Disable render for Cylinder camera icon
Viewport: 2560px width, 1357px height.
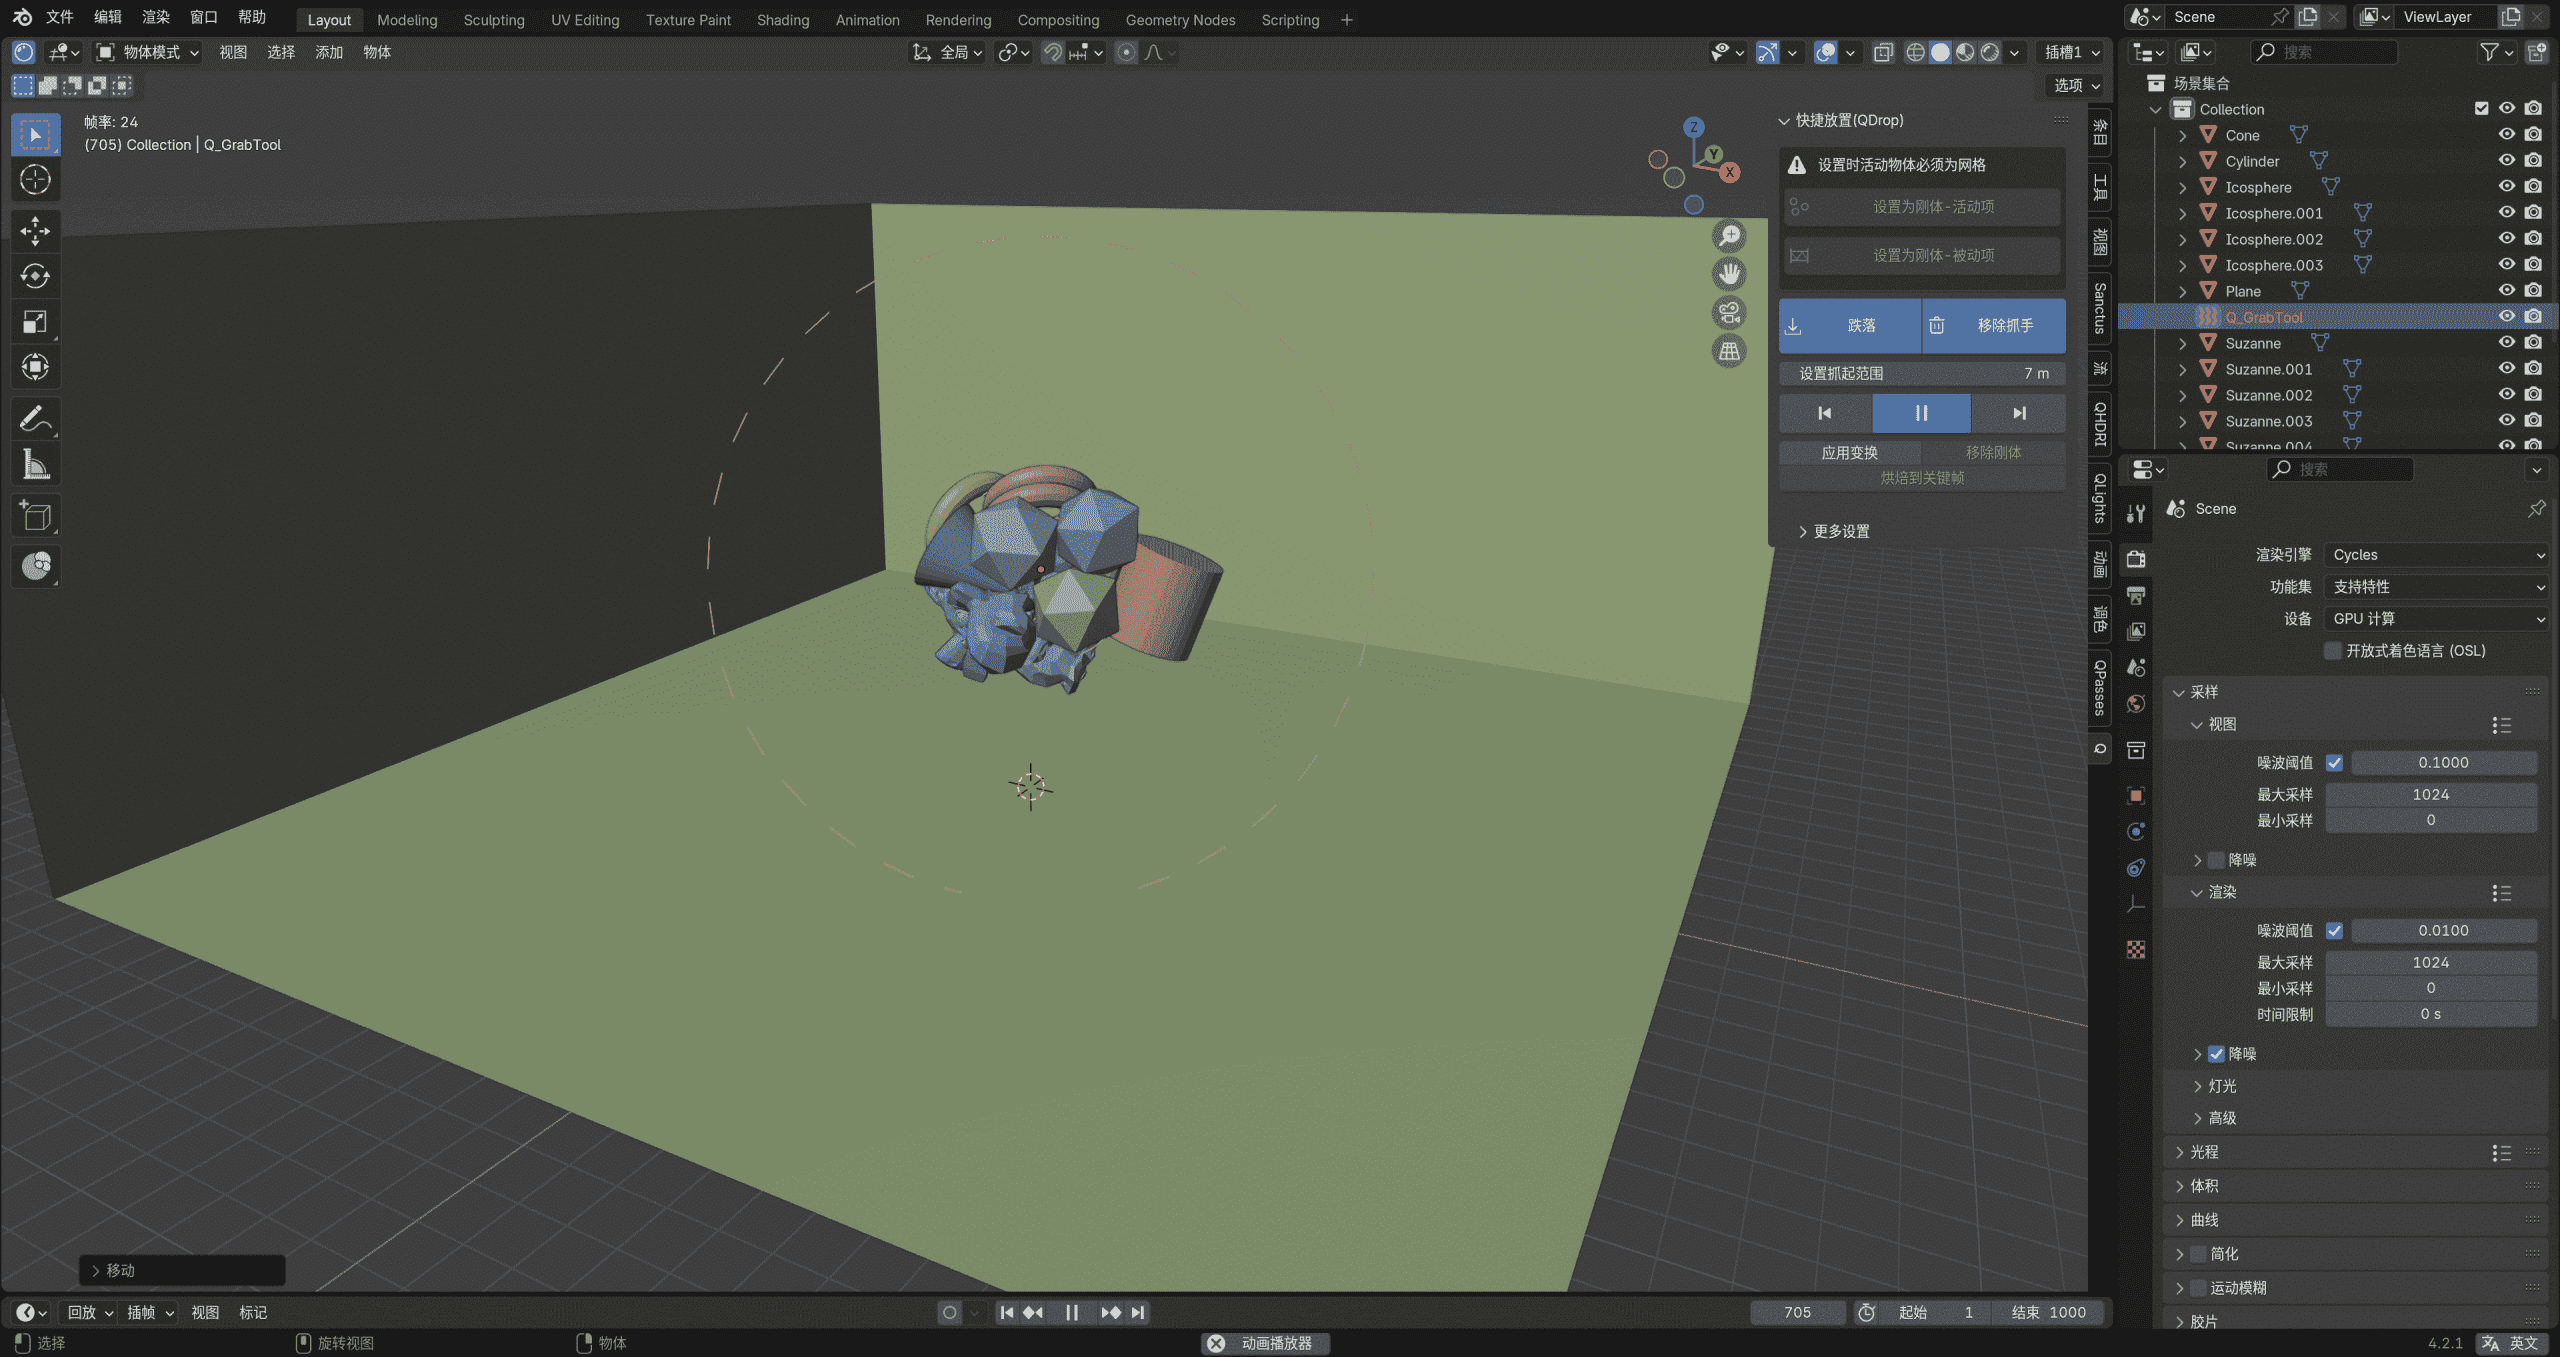point(2533,160)
